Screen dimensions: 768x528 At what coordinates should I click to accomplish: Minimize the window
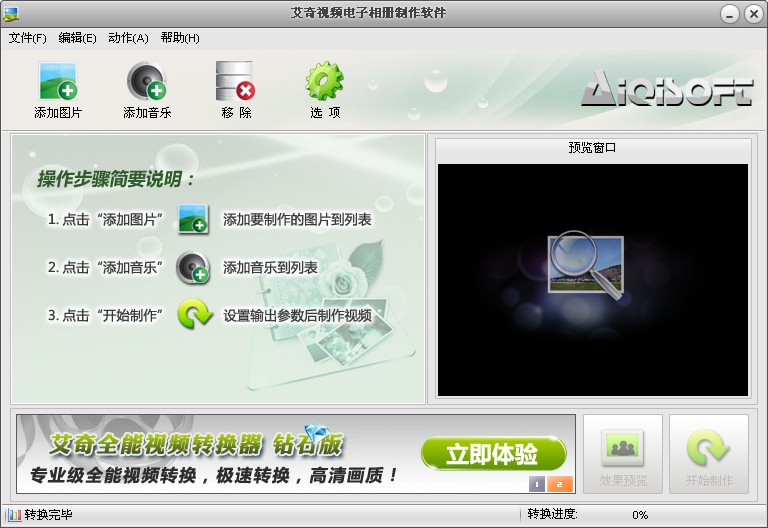(729, 14)
